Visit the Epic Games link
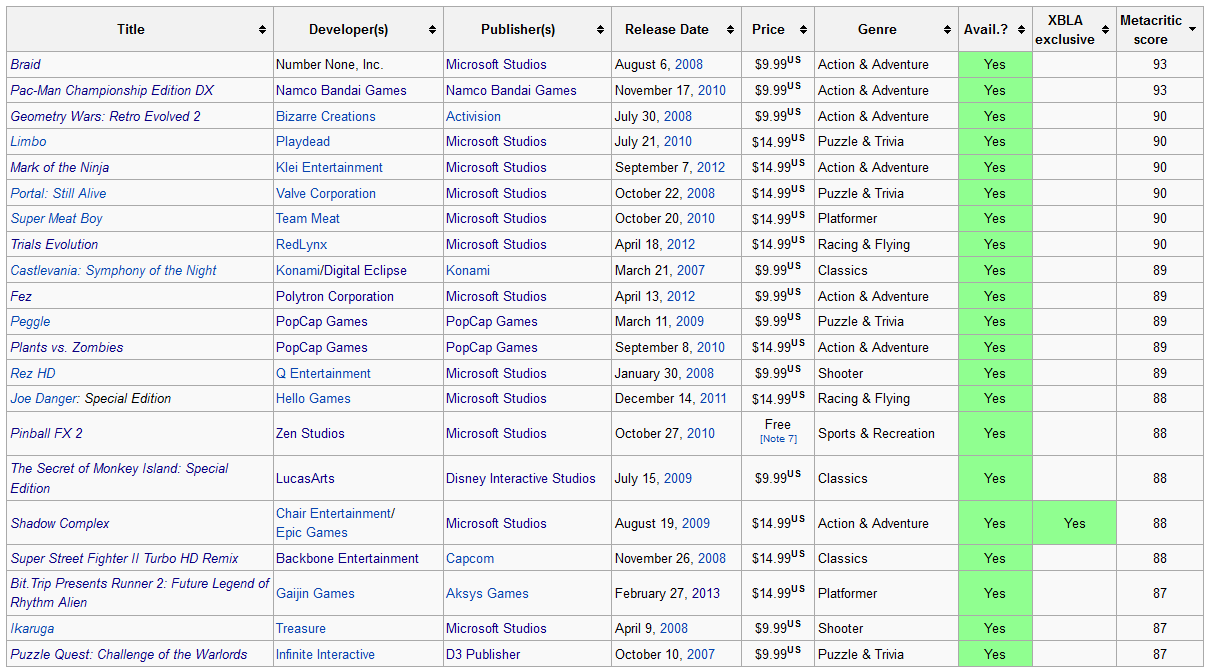Image resolution: width=1211 pixels, height=667 pixels. click(312, 533)
